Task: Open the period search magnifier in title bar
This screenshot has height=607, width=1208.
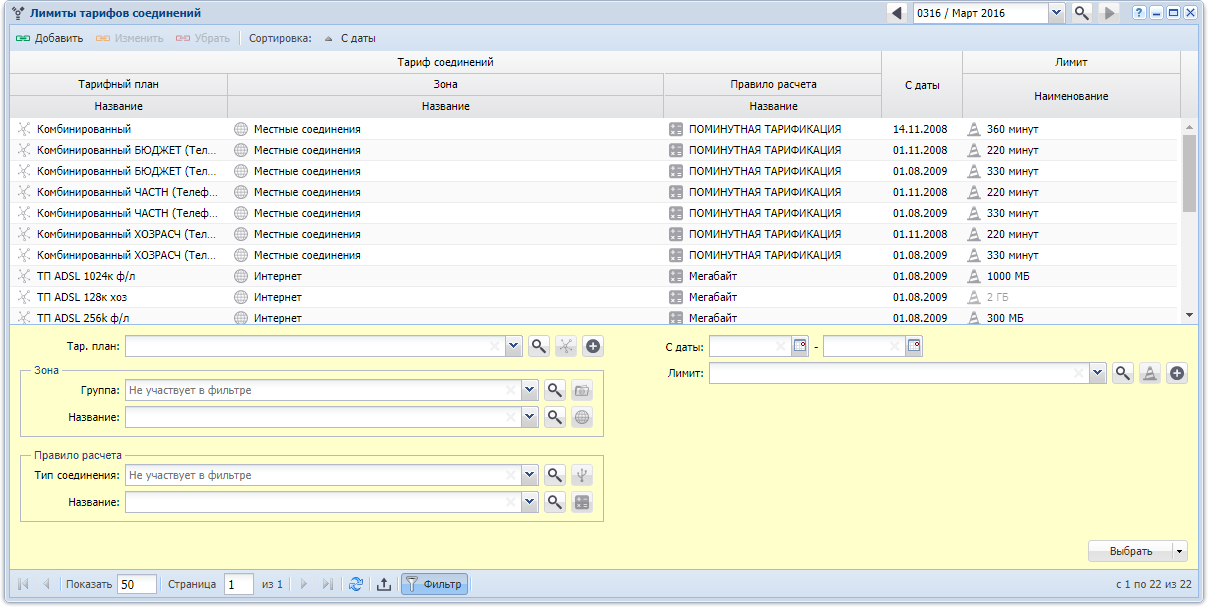Action: coord(1082,13)
